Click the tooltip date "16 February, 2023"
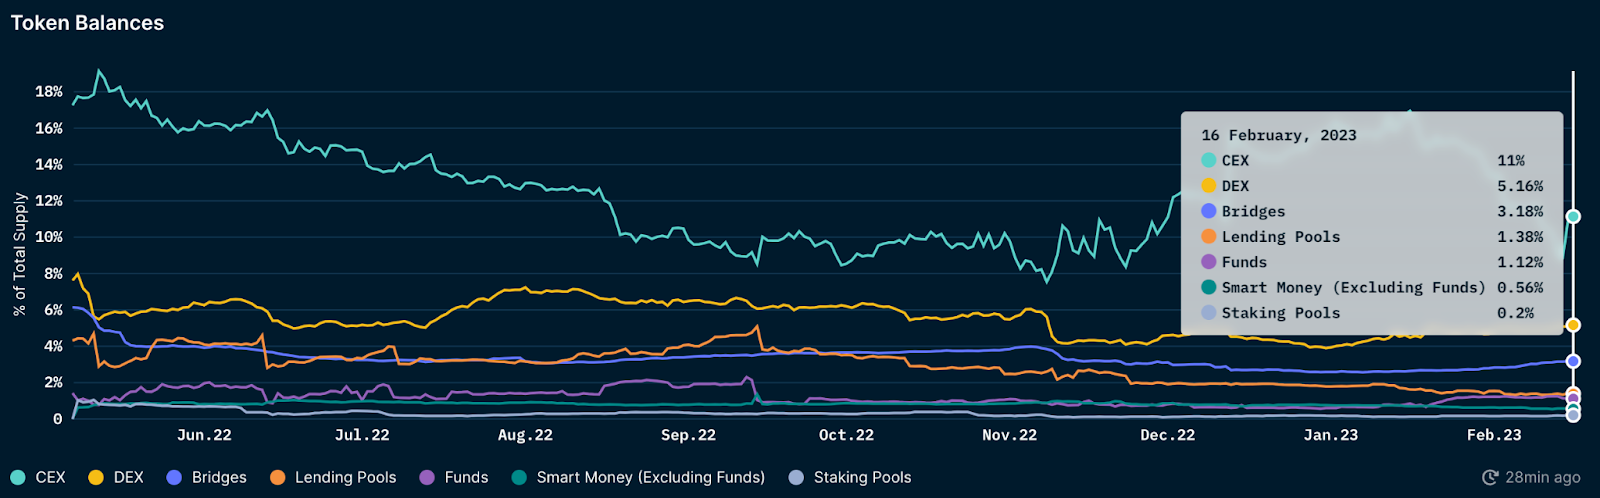This screenshot has height=498, width=1600. tap(1279, 135)
